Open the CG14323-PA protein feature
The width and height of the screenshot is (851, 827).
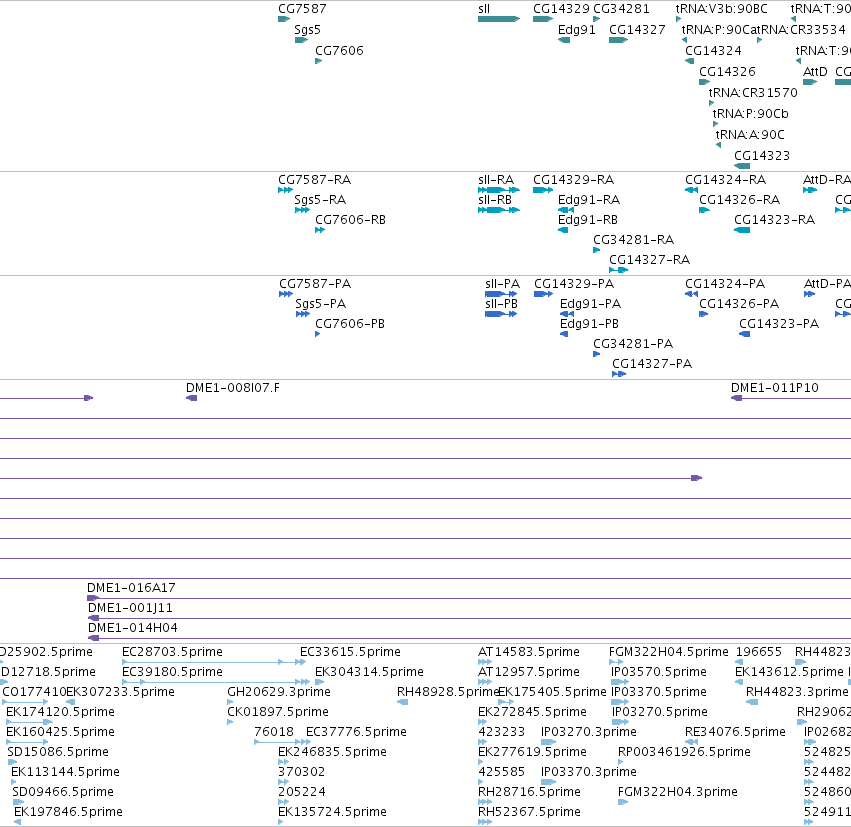coord(745,334)
